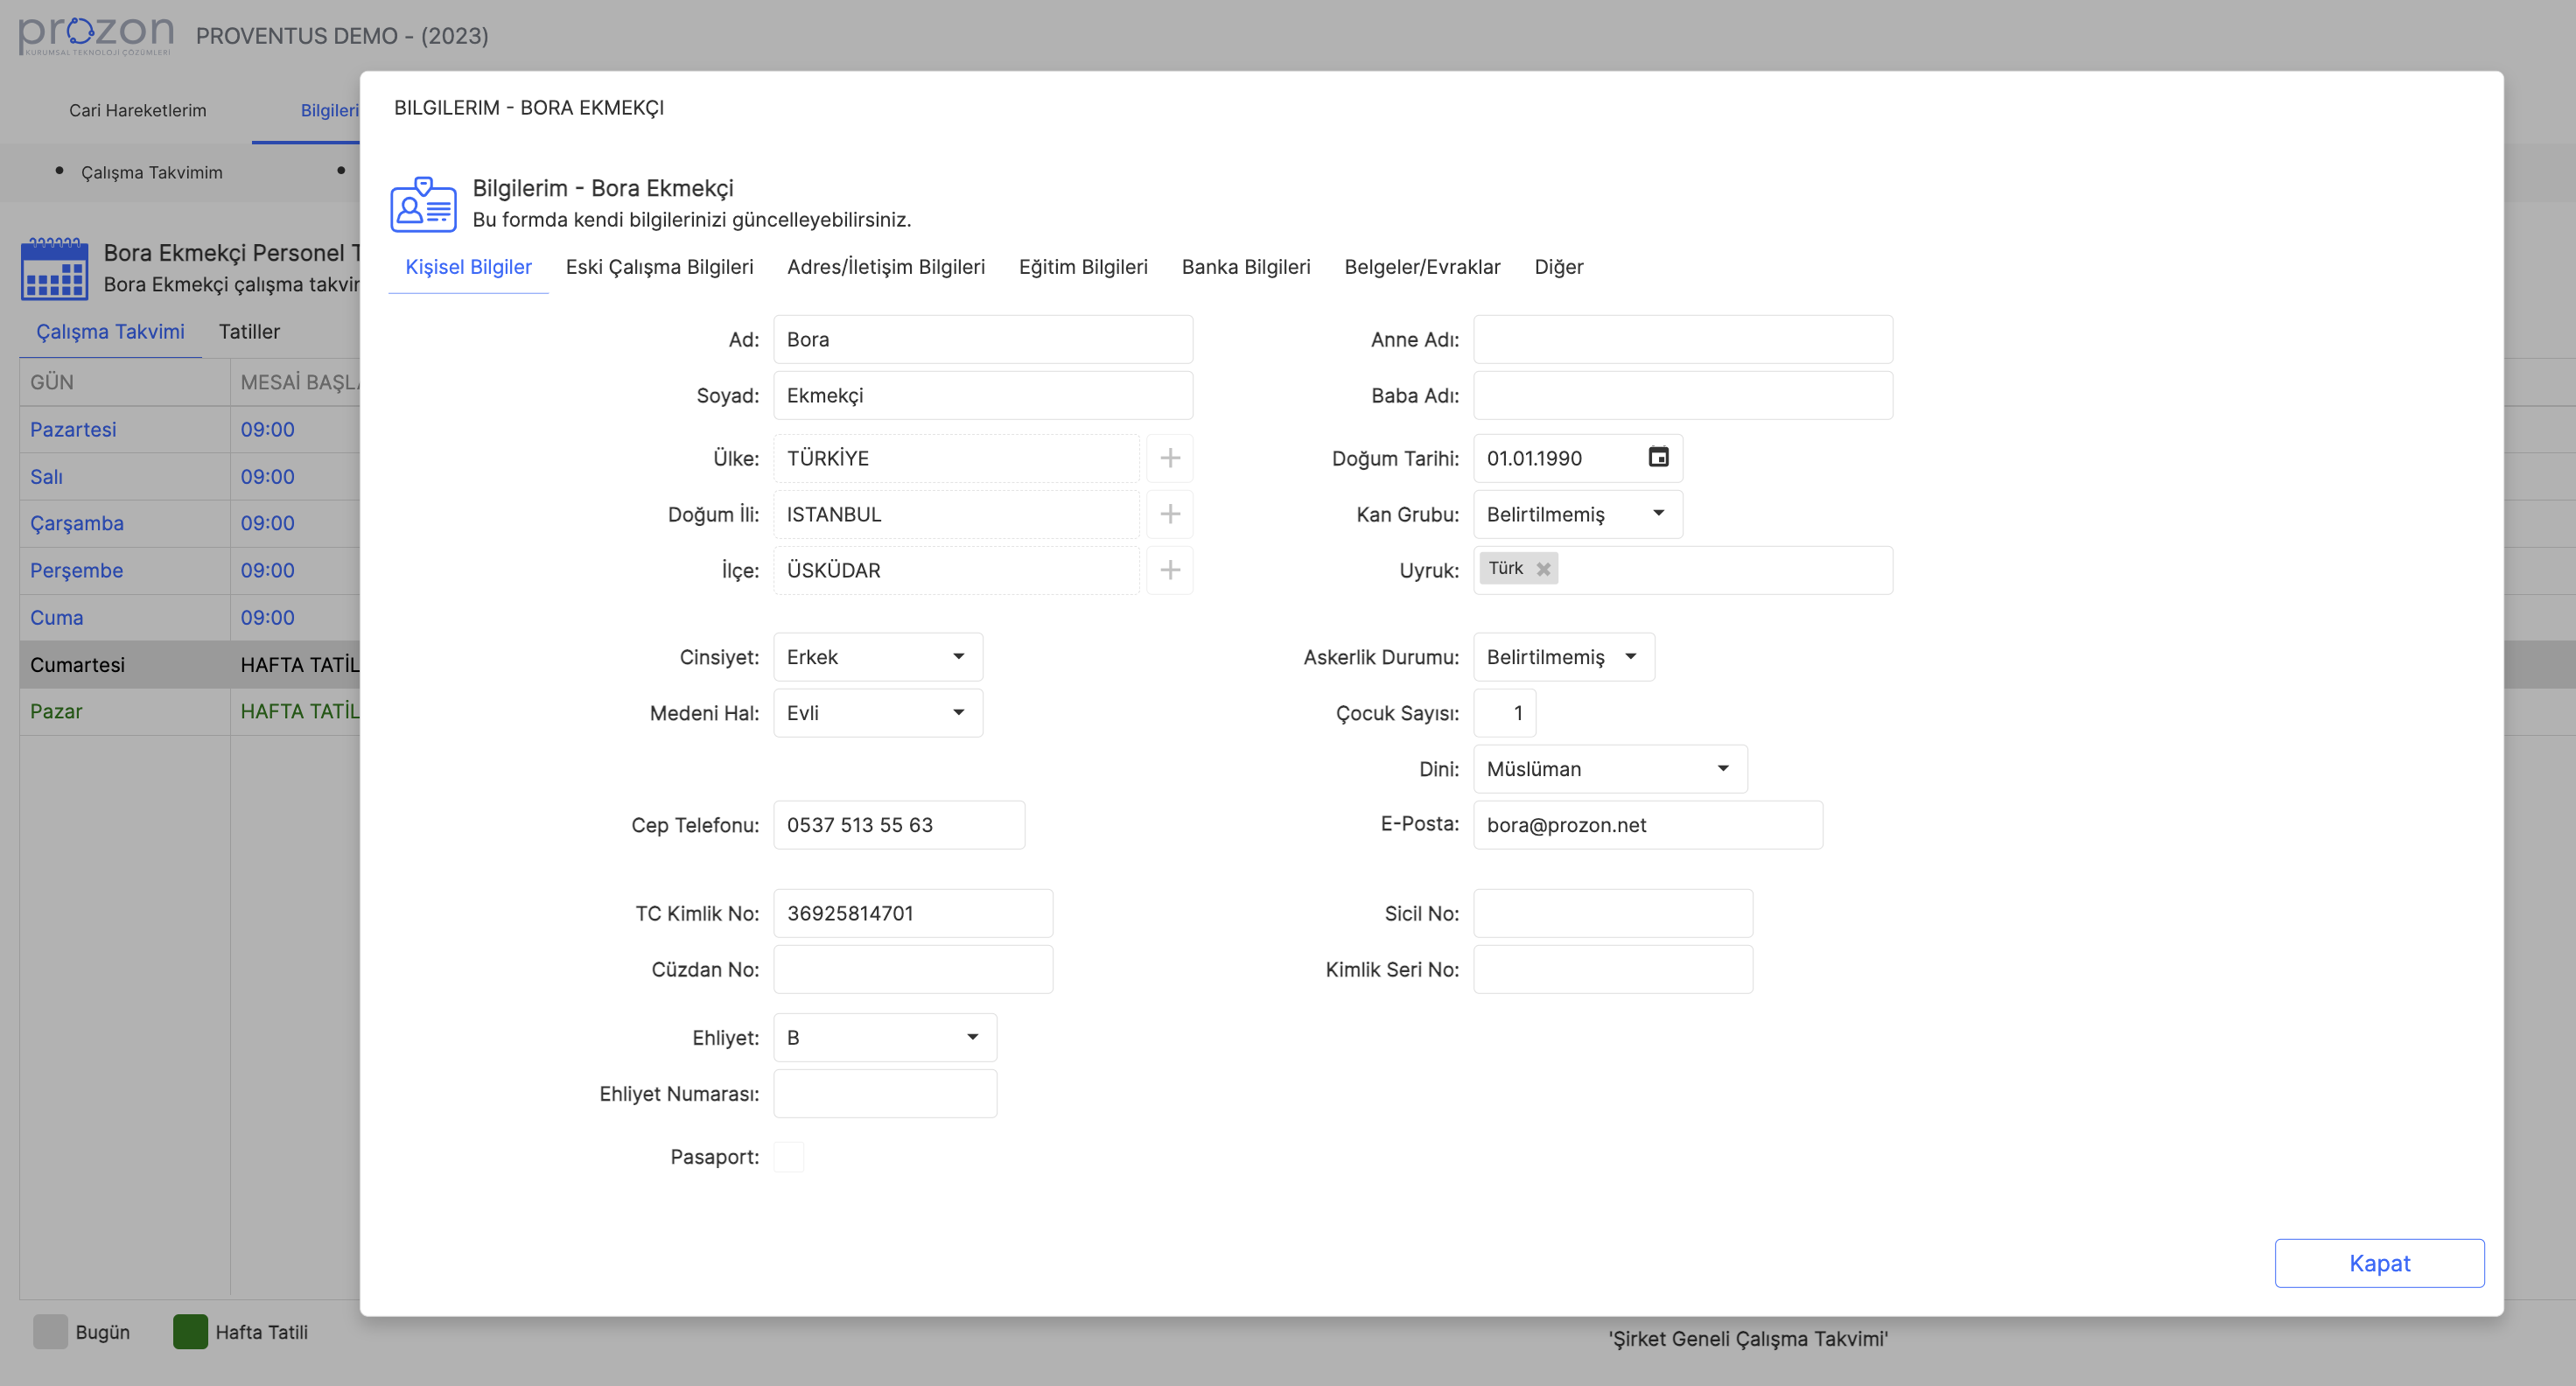The height and width of the screenshot is (1386, 2576).
Task: Click the Kimlik Seri No field
Action: click(x=1612, y=969)
